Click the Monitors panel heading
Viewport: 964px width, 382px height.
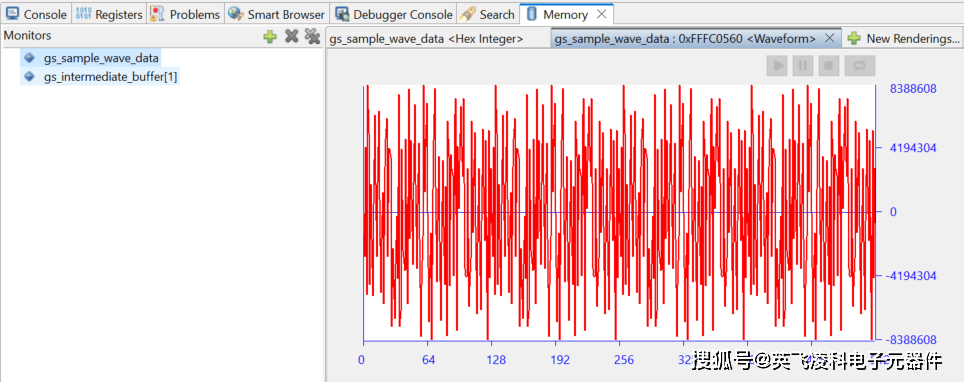[x=27, y=36]
